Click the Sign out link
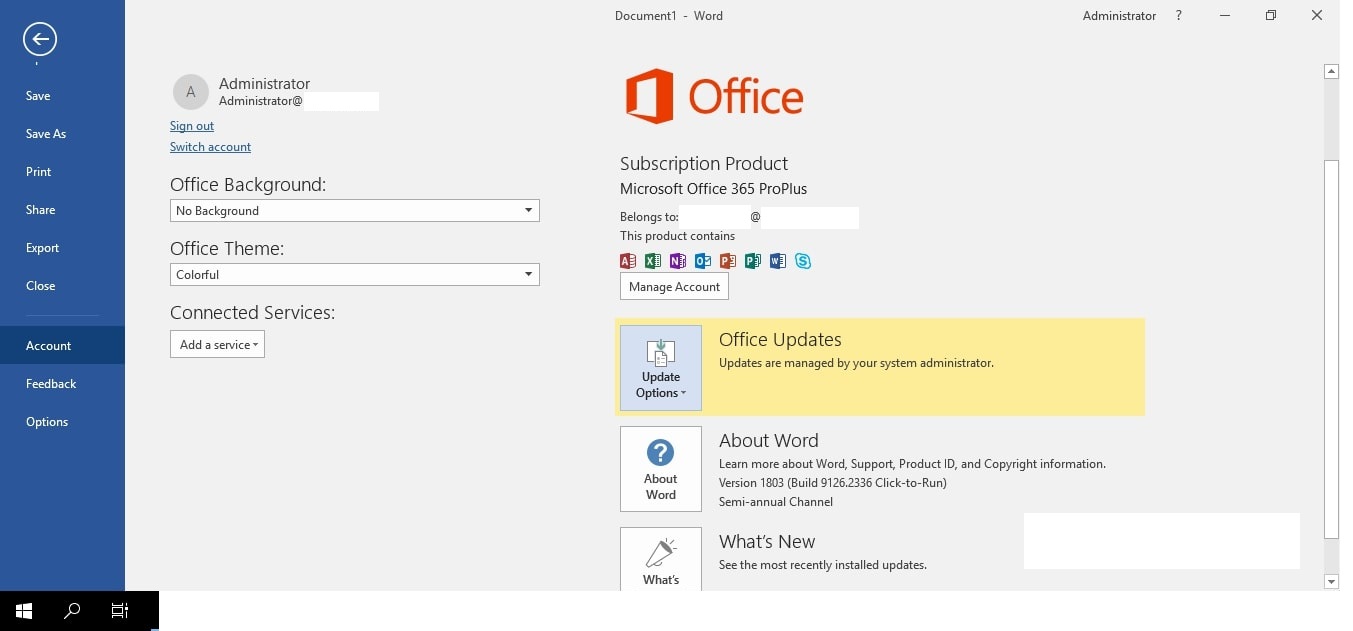Viewport: 1353px width, 631px height. pyautogui.click(x=192, y=126)
